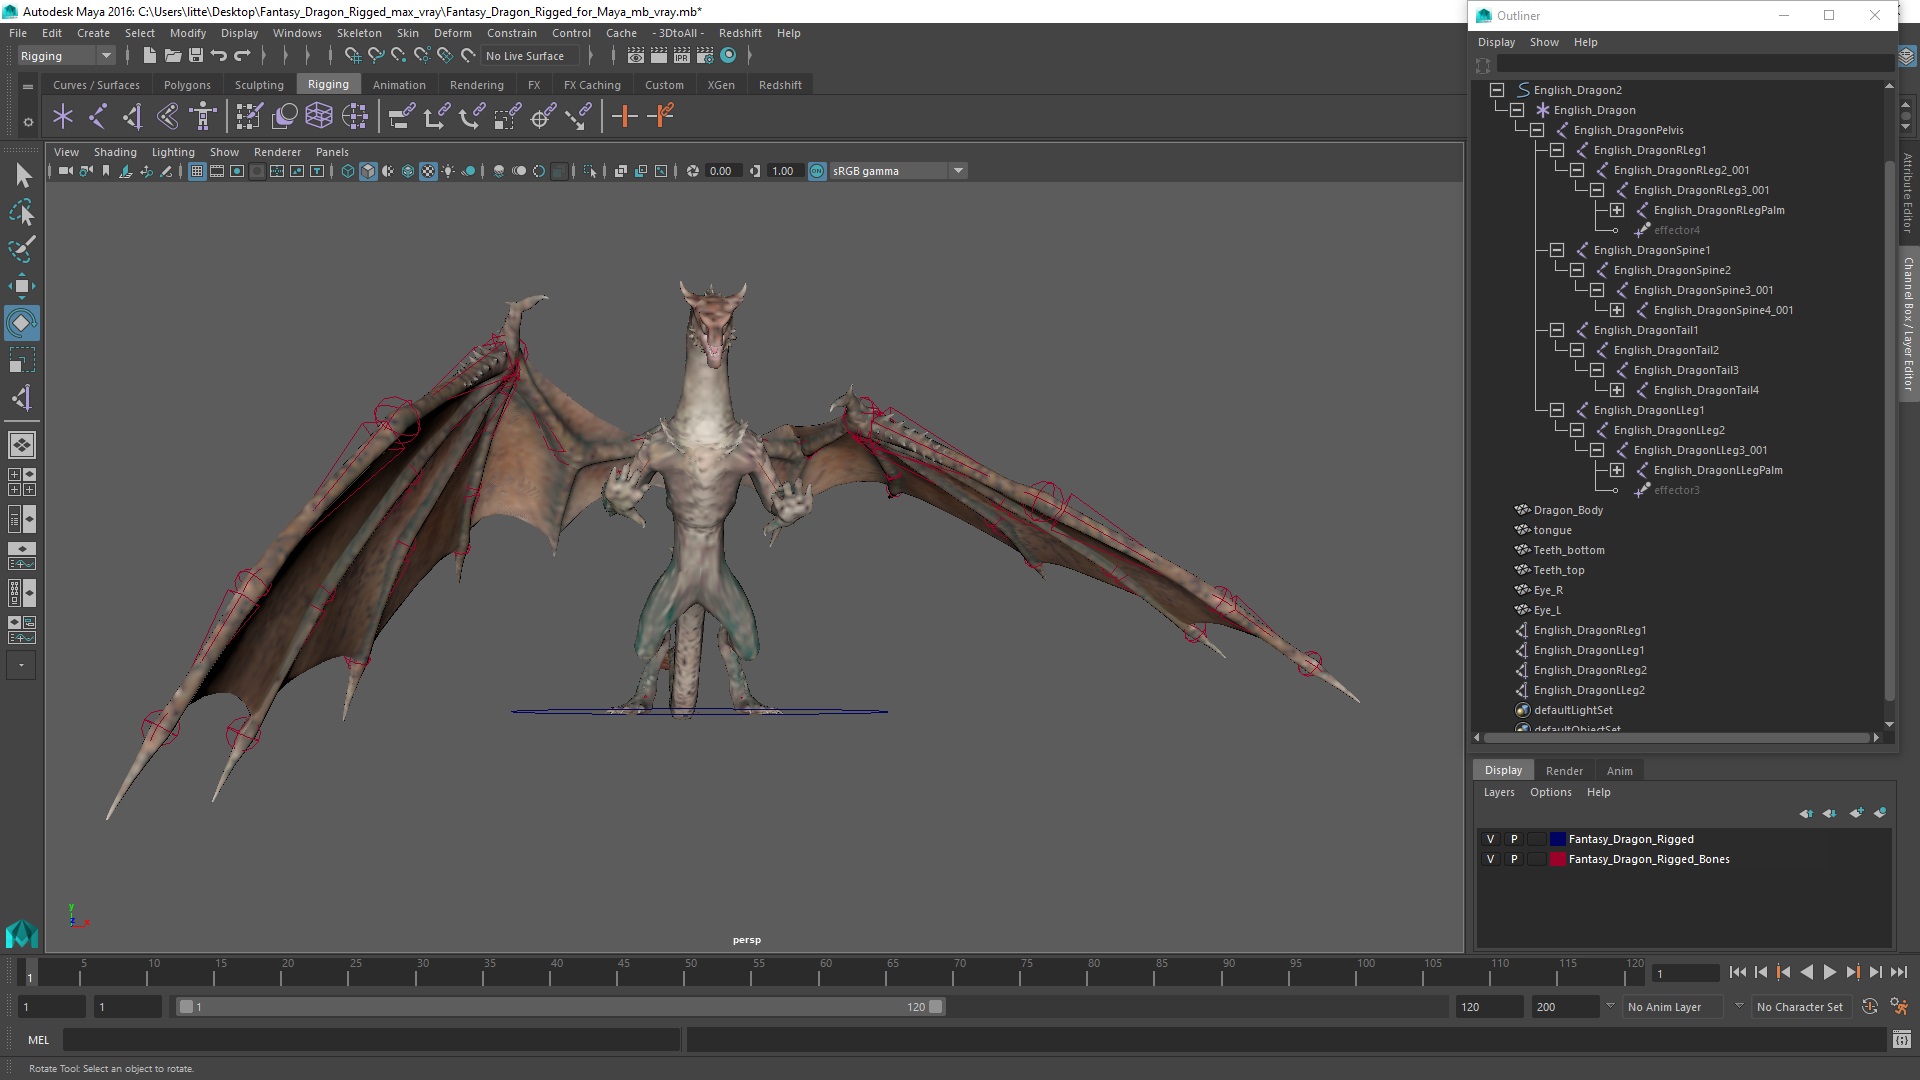Click the blue color swatch of Fantasy_Dragon_Rigged
The image size is (1920, 1080).
[x=1557, y=839]
